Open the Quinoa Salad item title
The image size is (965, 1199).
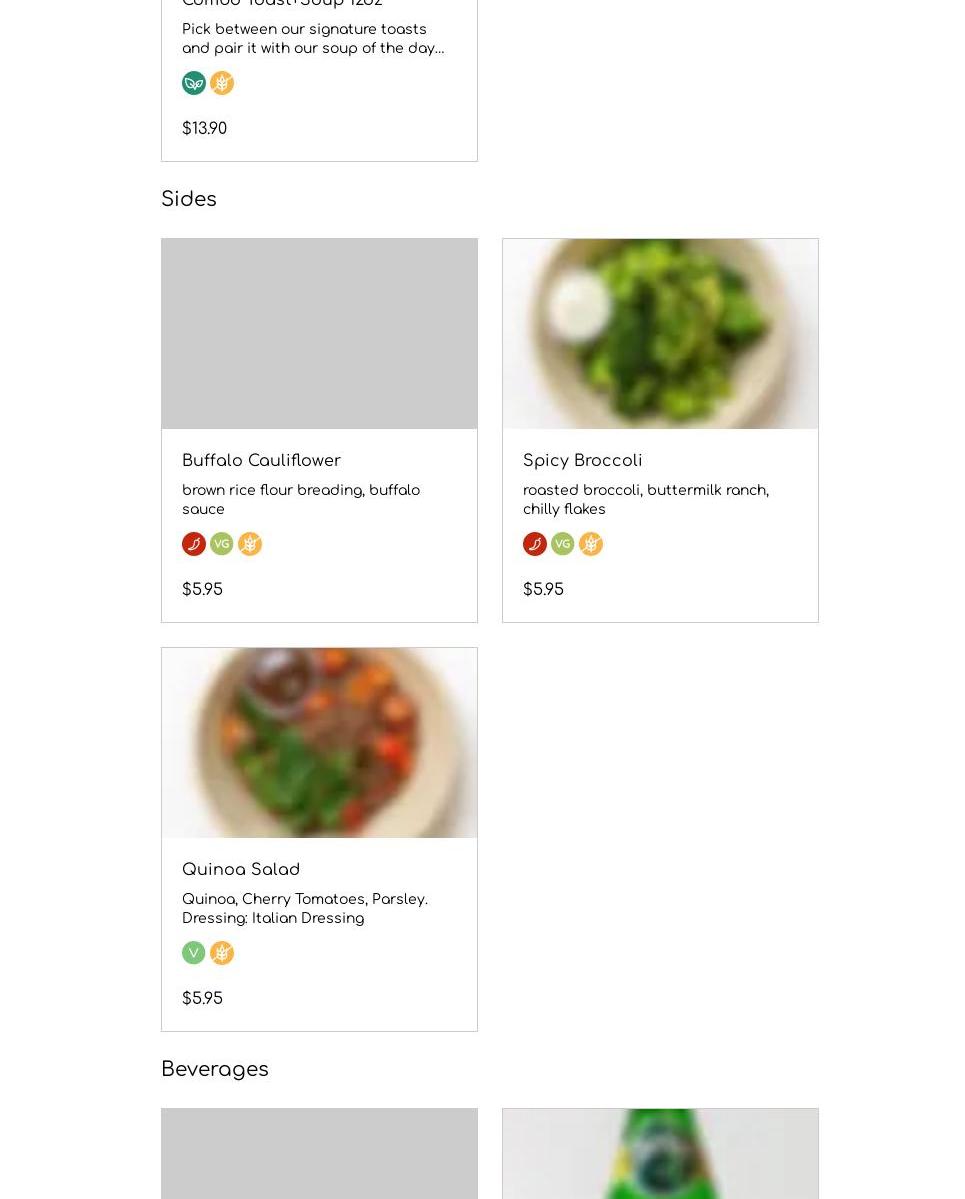pos(241,870)
